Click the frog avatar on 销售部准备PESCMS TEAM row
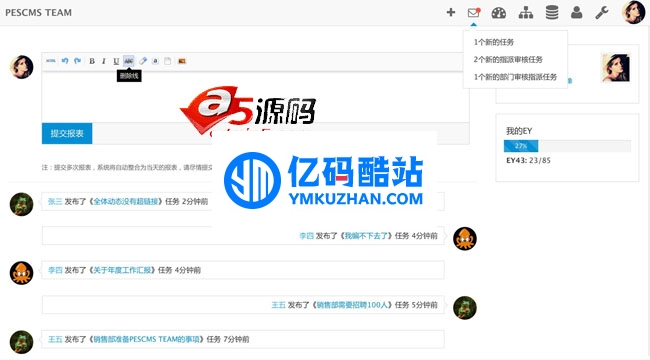 [x=22, y=342]
